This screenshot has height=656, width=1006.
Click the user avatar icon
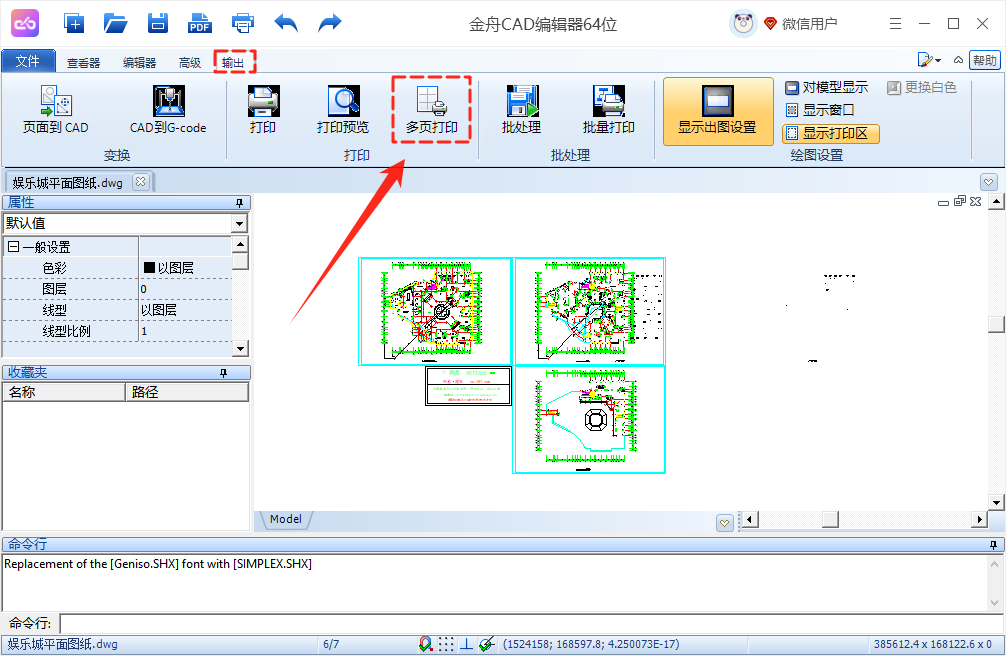coord(743,24)
